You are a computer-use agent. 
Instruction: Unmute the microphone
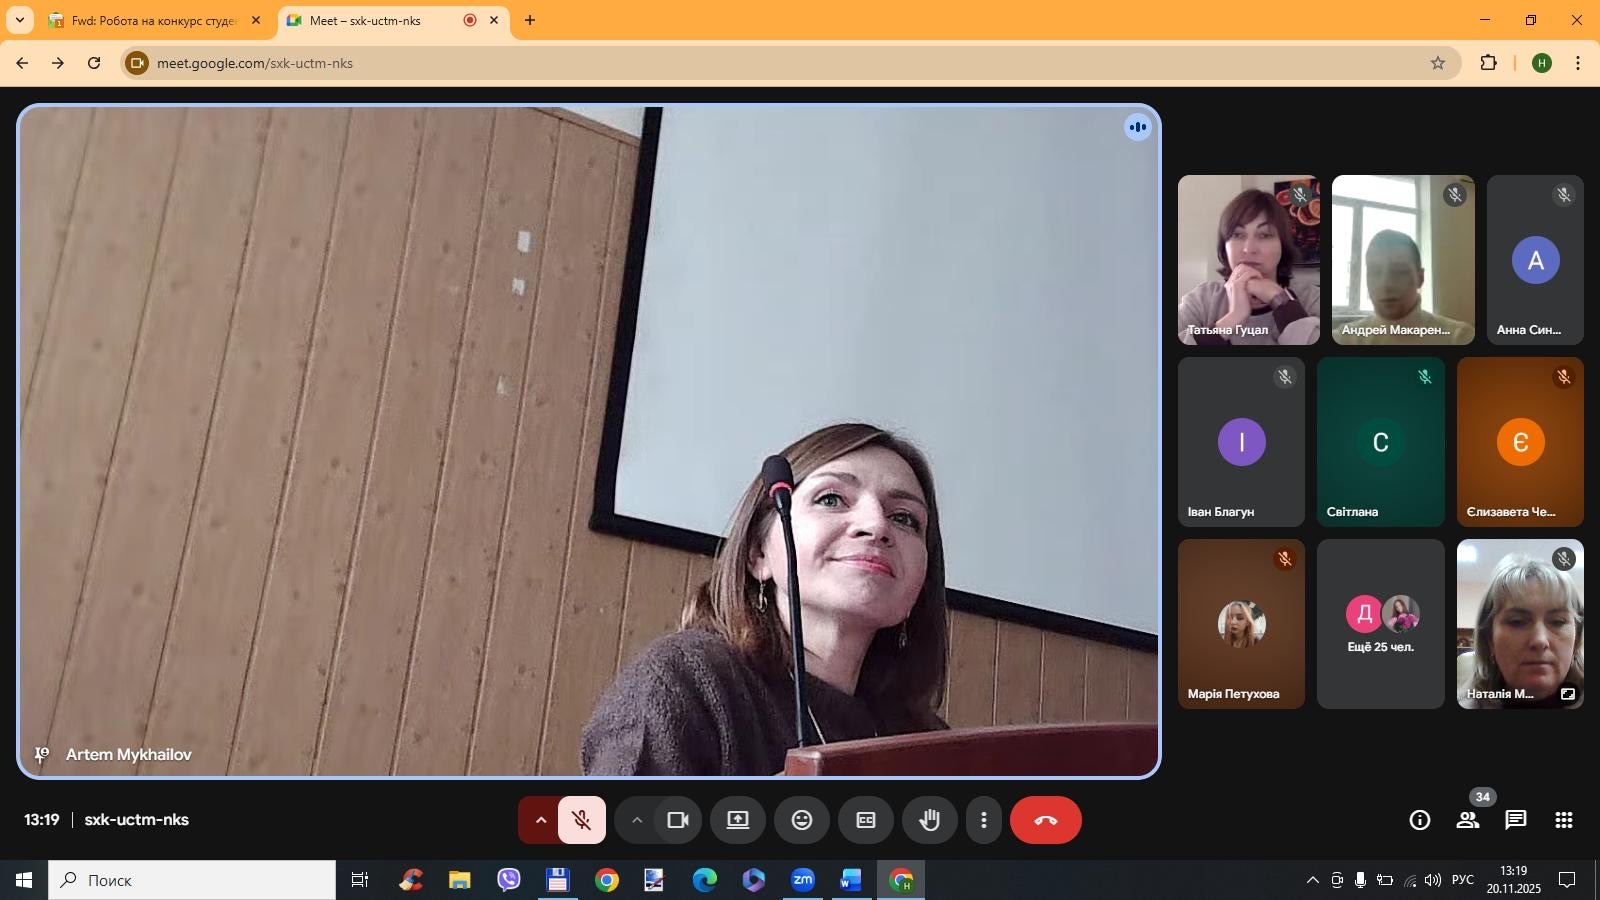pyautogui.click(x=582, y=820)
